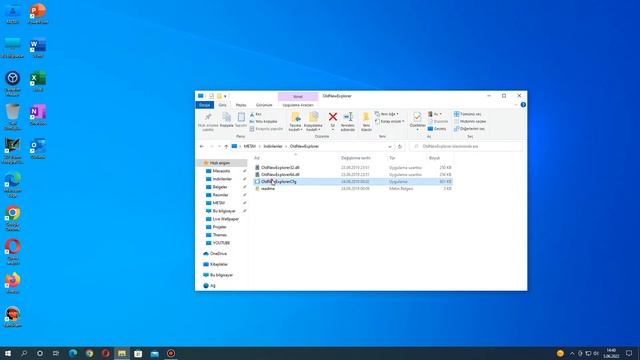Click Yolu kopyala (Copy path)

pyautogui.click(x=263, y=121)
